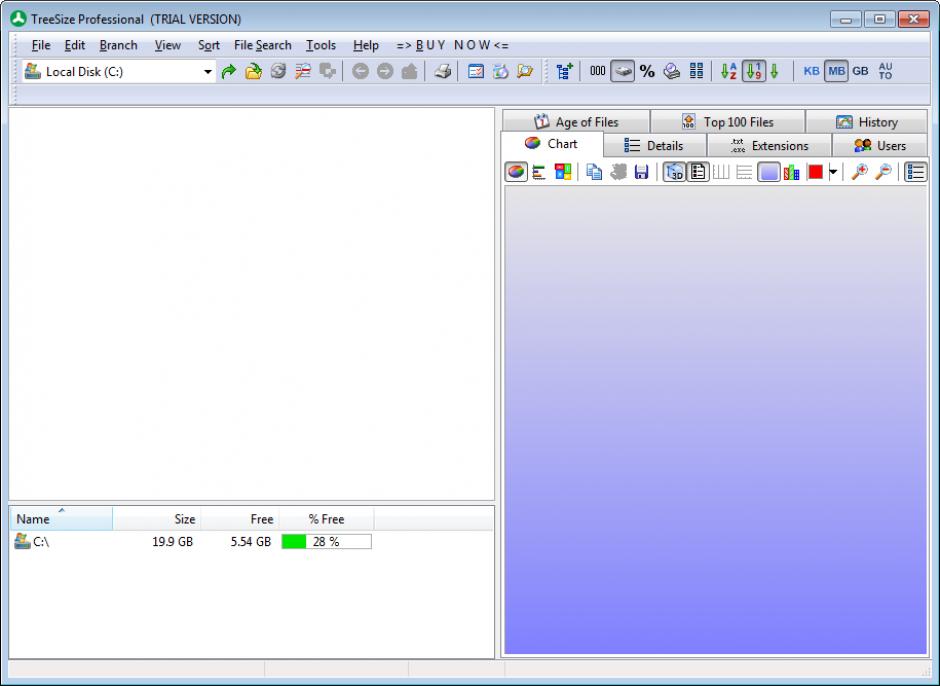Click the 28 % free space bar
This screenshot has width=940, height=686.
click(x=327, y=541)
